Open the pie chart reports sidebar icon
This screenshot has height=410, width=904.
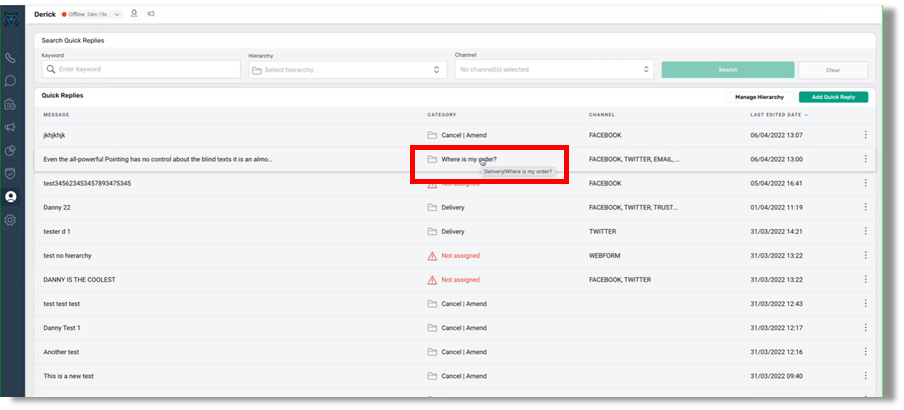point(10,150)
